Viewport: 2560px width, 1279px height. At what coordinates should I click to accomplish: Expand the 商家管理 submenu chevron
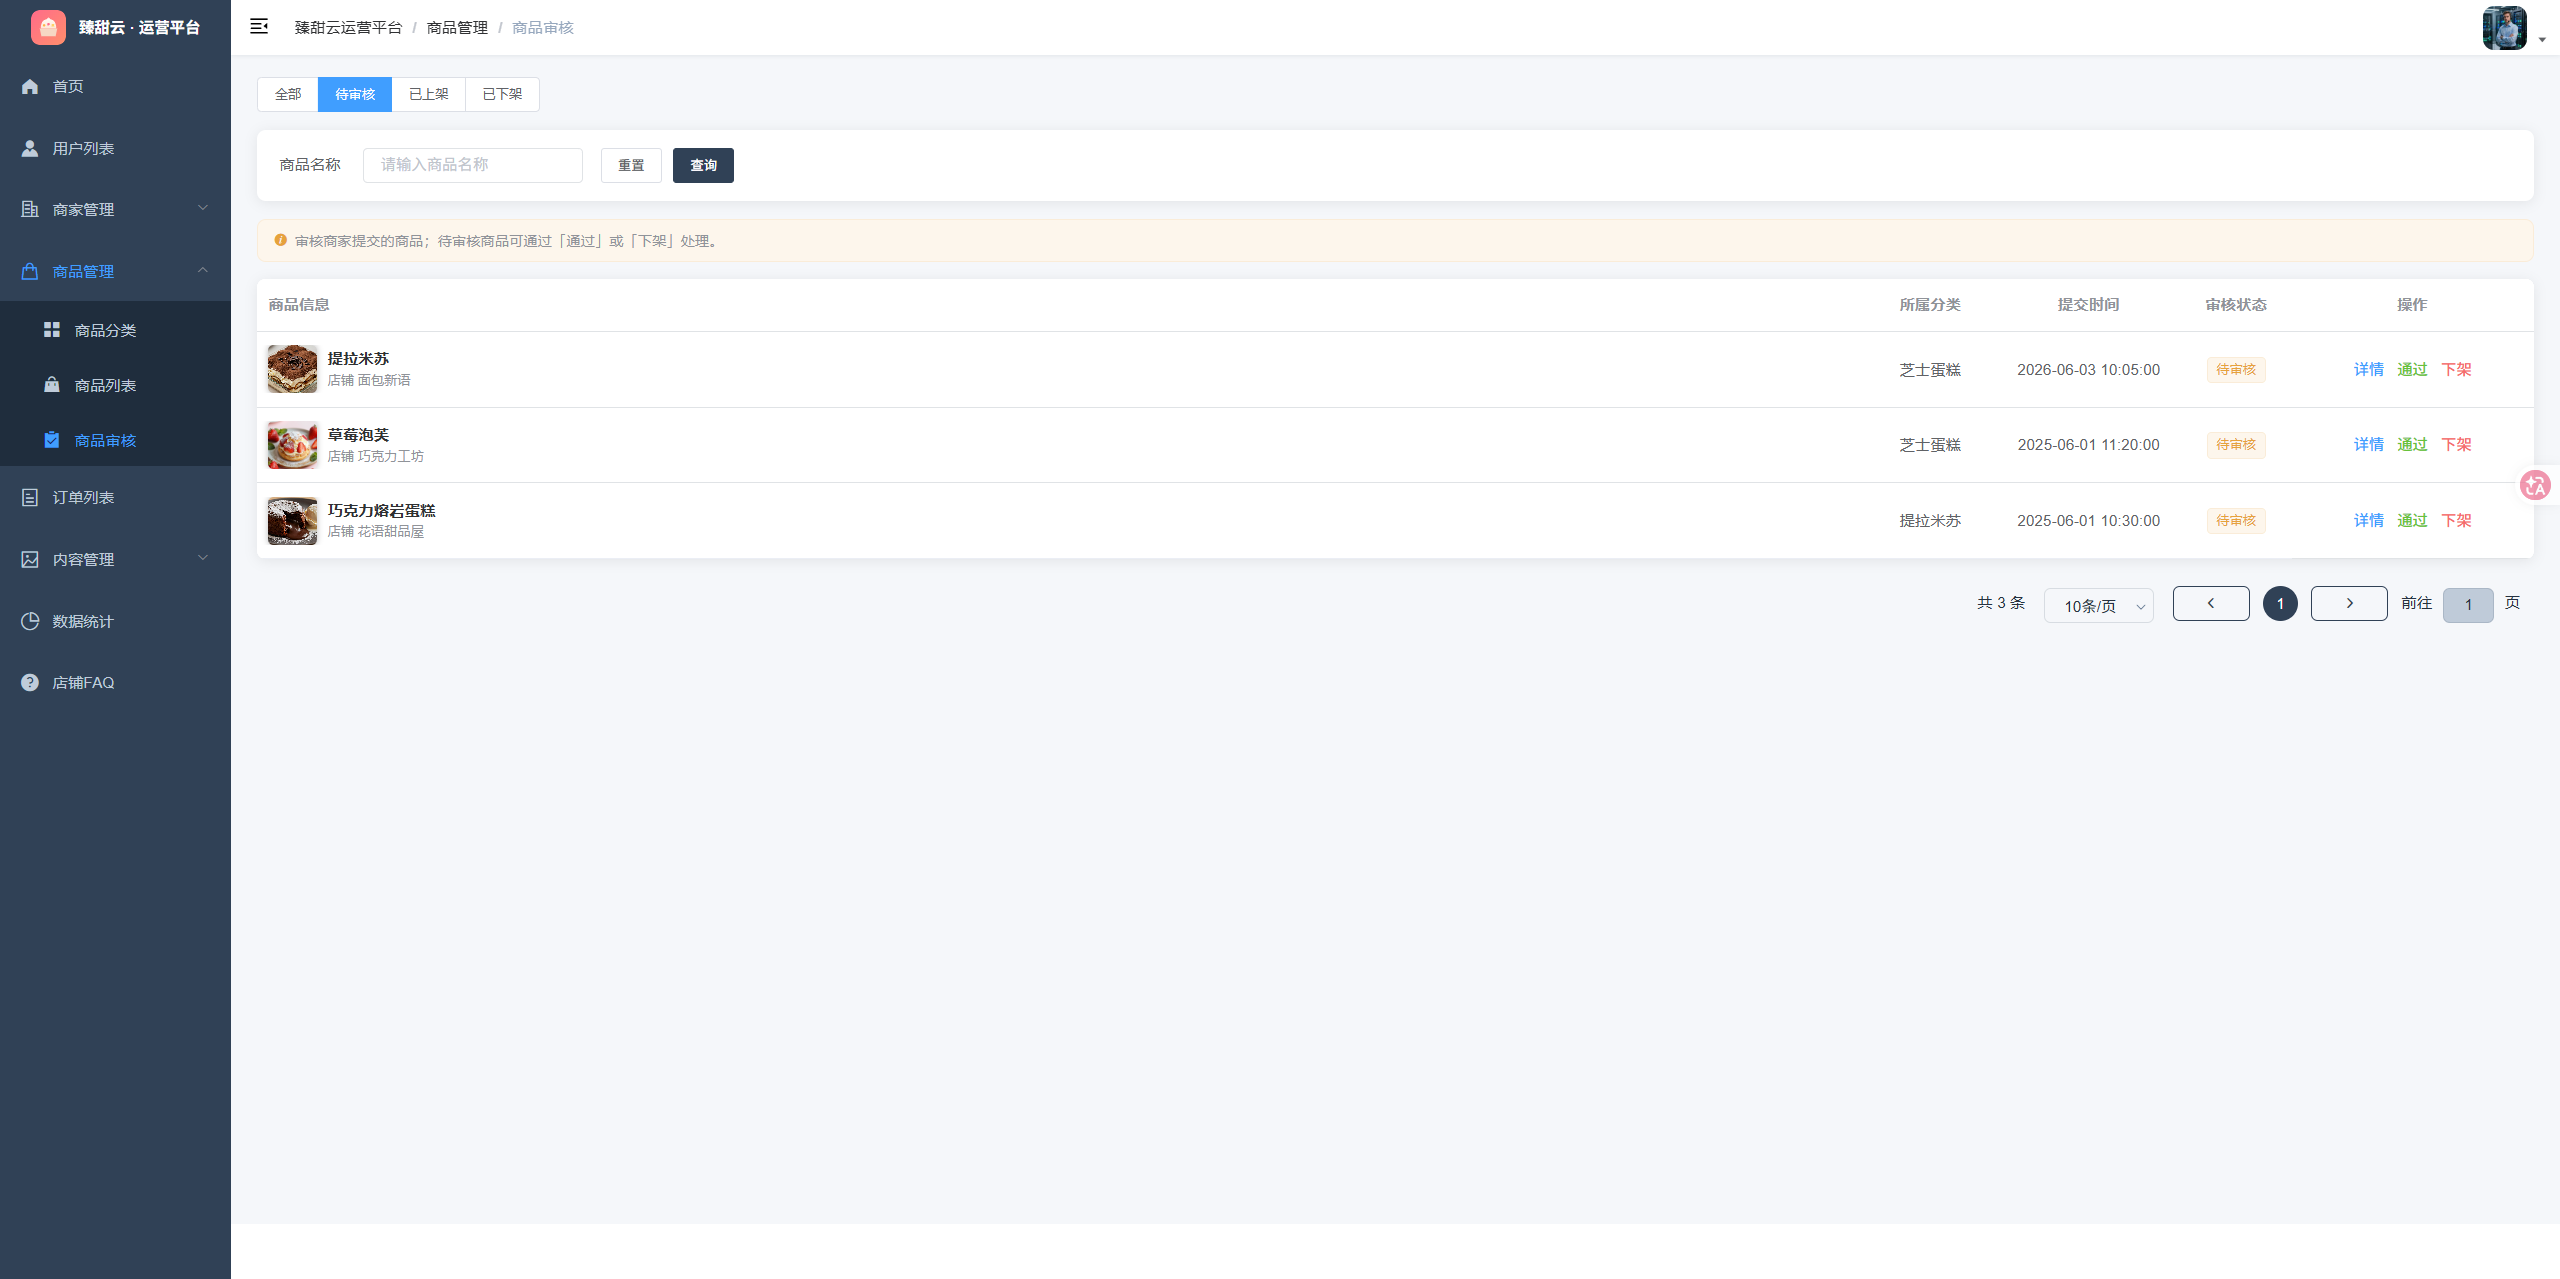(x=203, y=208)
